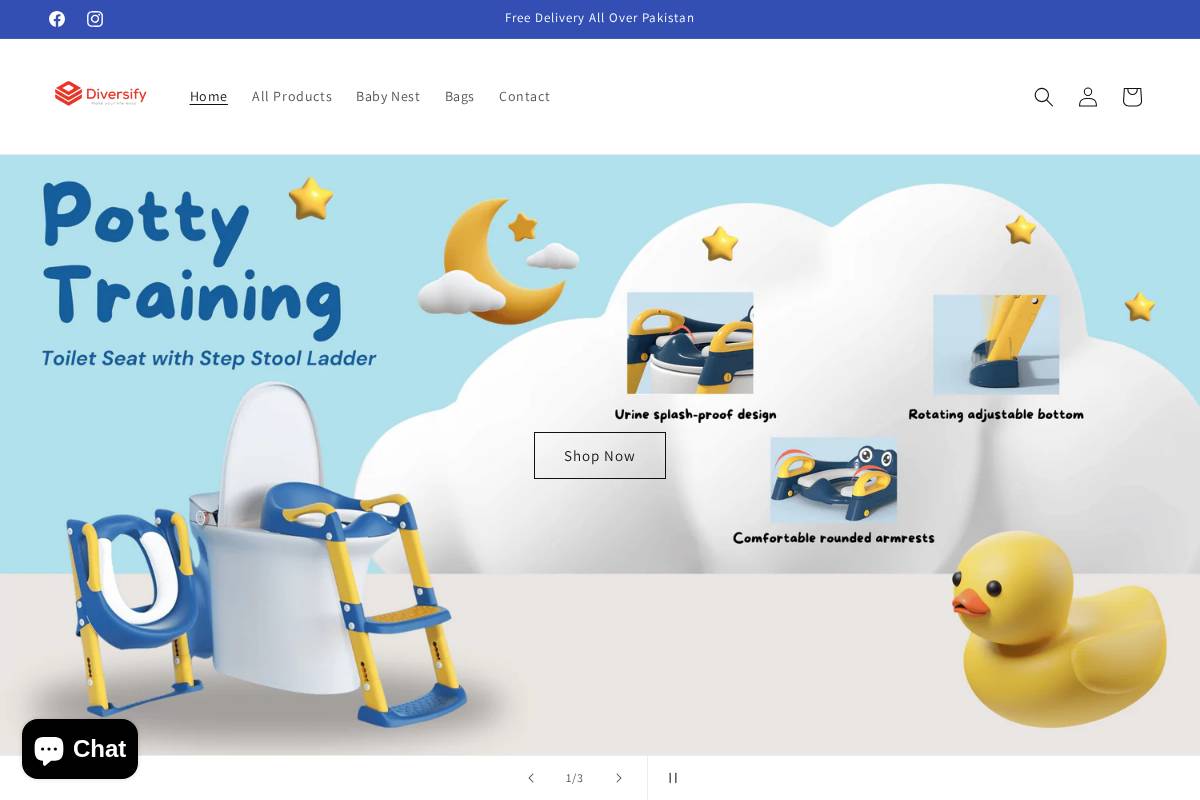Navigate to the Contact page

coord(524,96)
